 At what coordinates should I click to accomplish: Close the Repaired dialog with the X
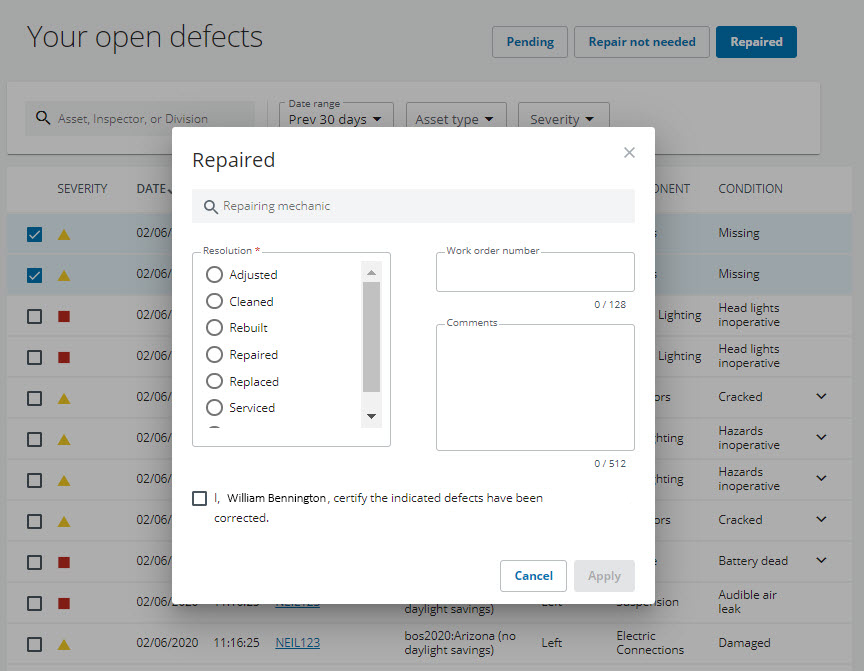pos(629,152)
